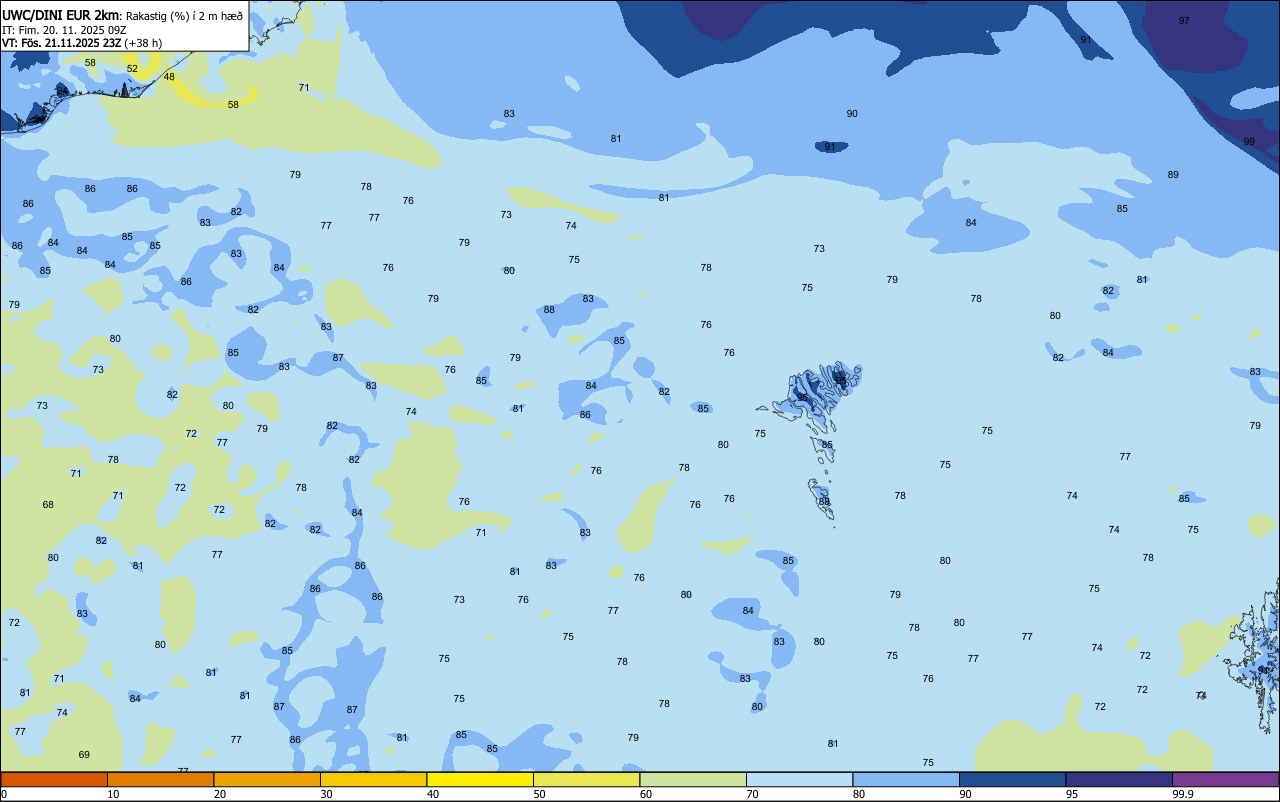Click the 69 humidity value on the map
The width and height of the screenshot is (1280, 802).
84,755
